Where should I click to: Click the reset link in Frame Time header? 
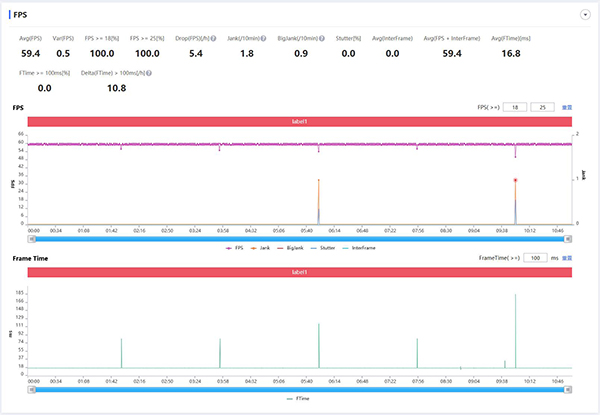point(567,258)
